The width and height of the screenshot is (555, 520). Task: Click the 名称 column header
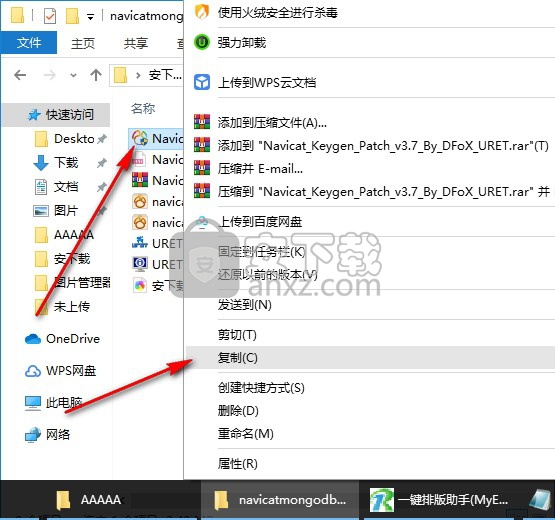(x=143, y=108)
